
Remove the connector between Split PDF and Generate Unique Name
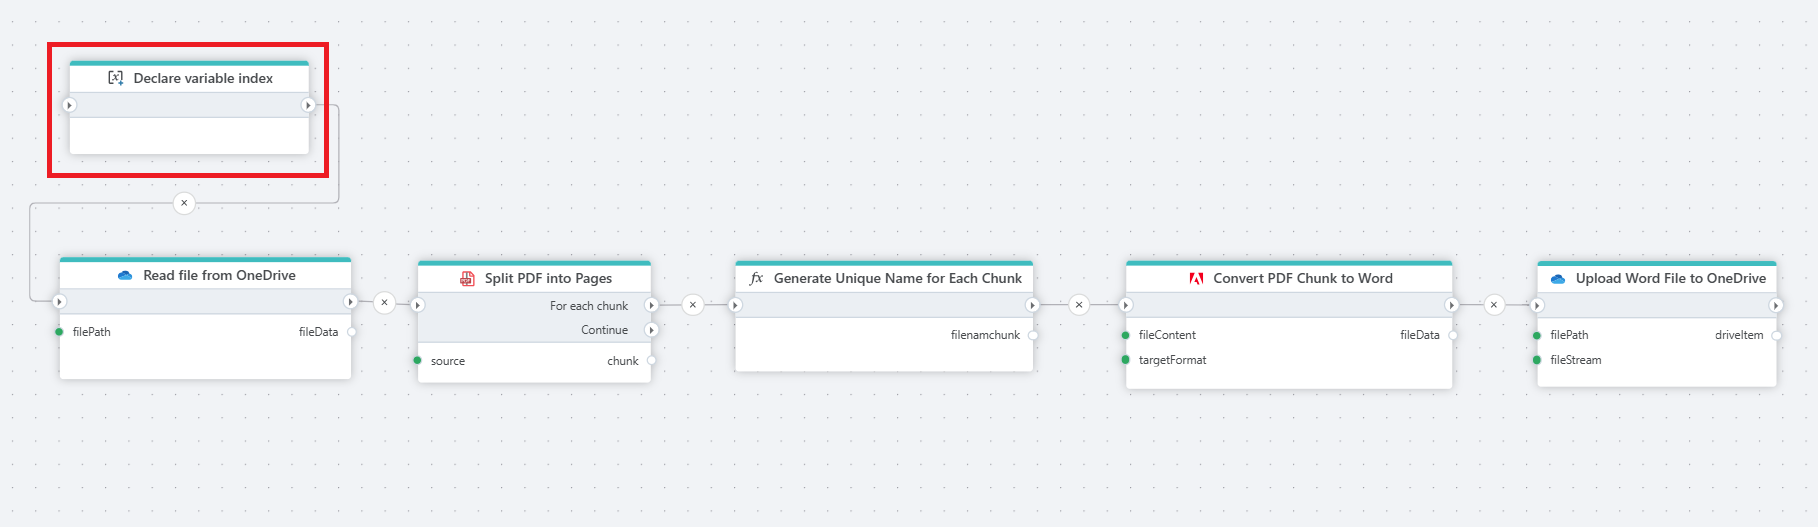click(693, 305)
